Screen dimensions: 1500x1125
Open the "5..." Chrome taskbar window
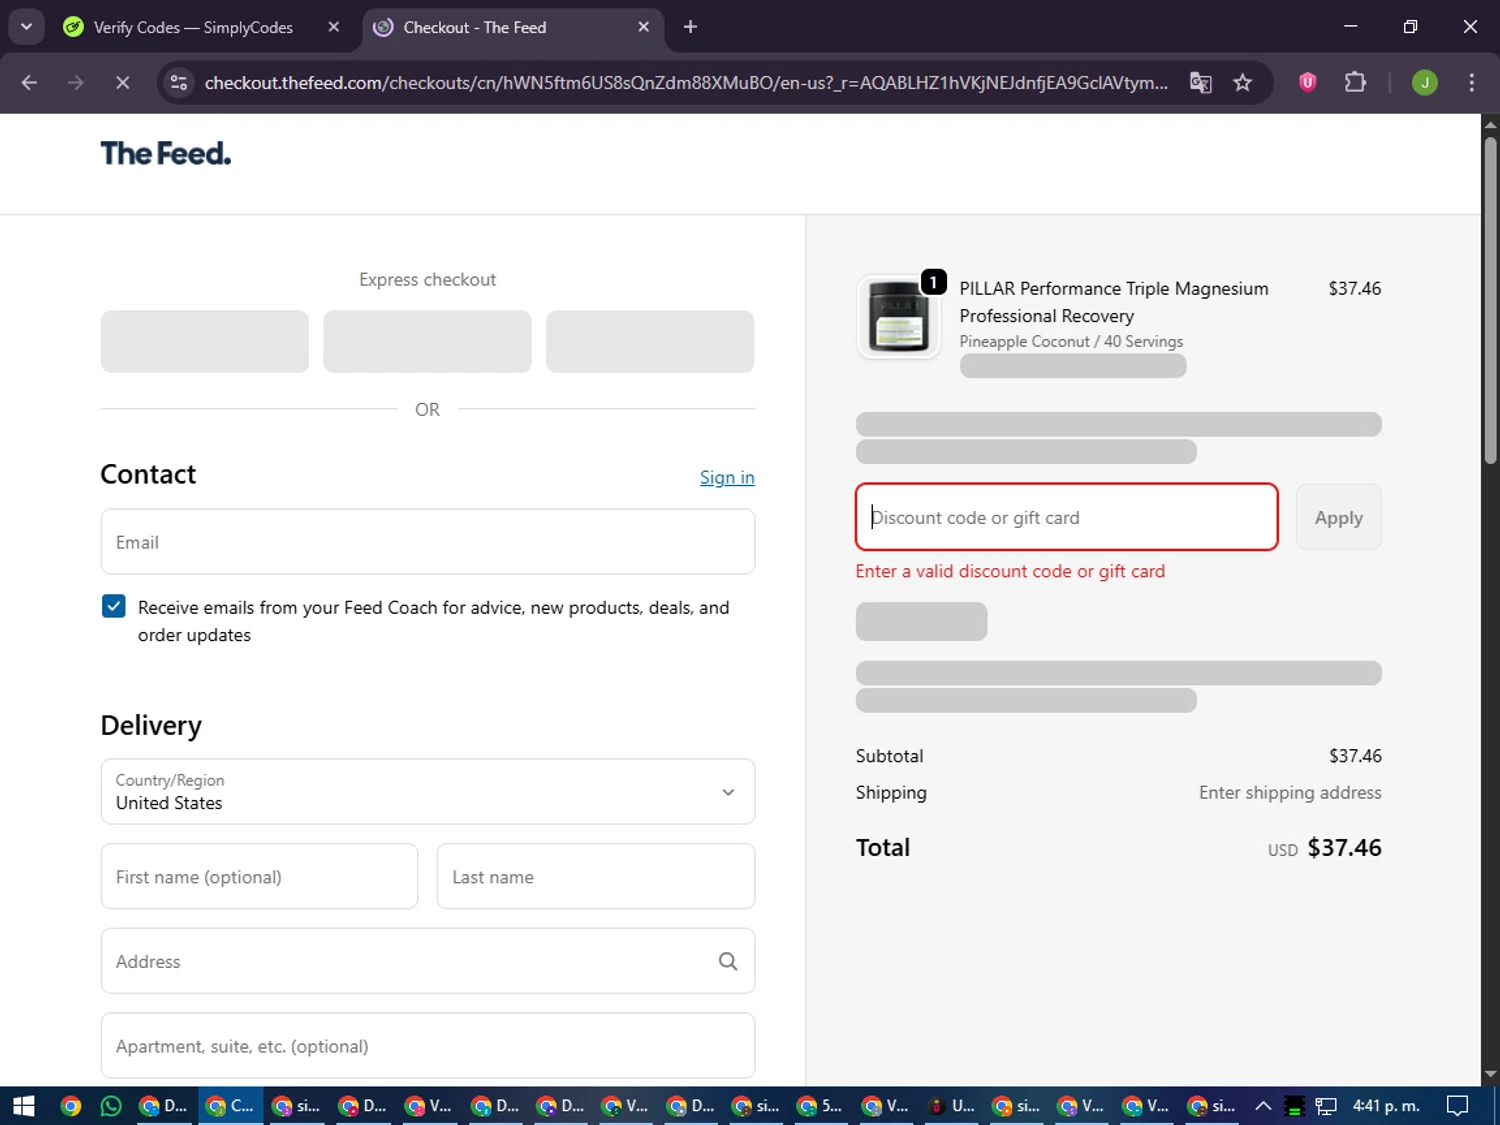(820, 1106)
